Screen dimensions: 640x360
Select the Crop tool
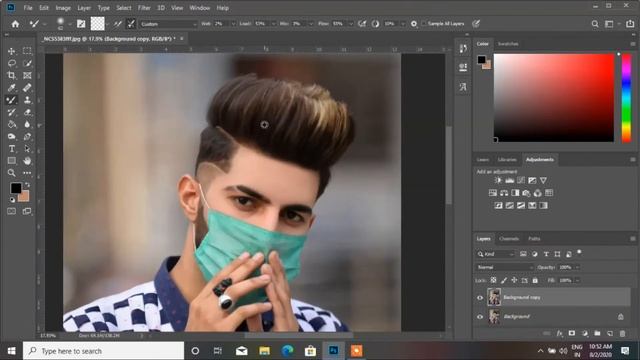[11, 76]
